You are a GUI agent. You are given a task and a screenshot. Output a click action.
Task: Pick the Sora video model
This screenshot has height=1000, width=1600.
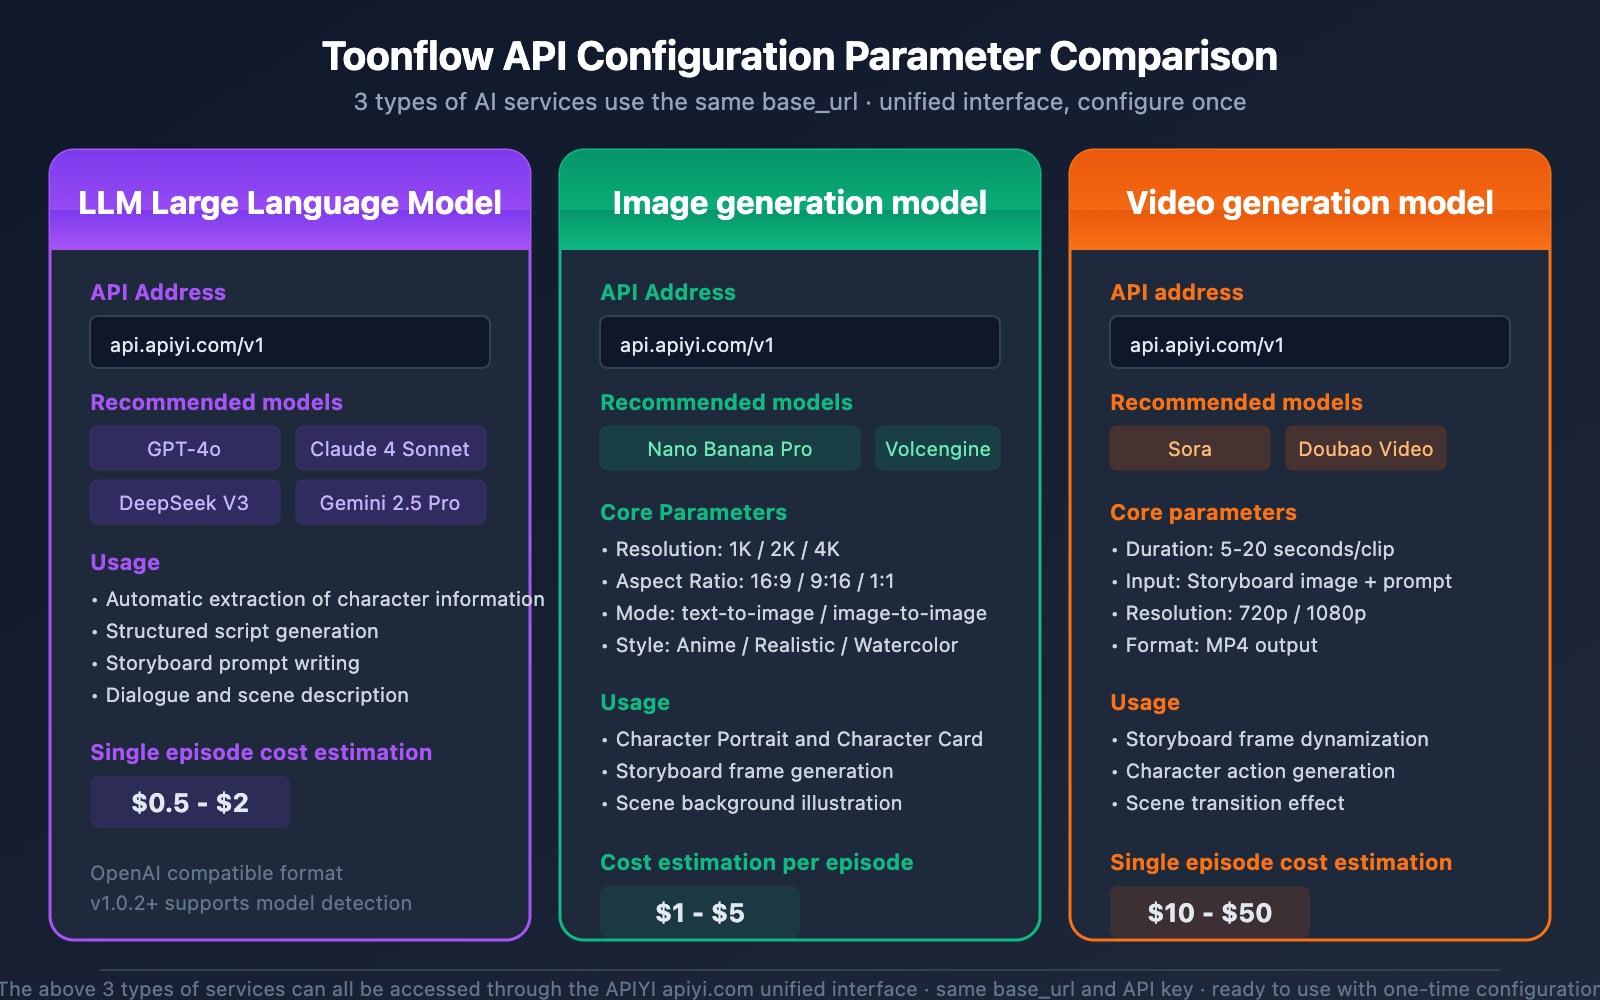[1189, 448]
